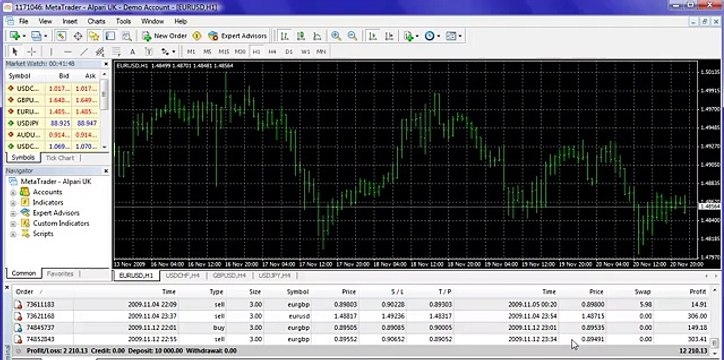
Task: Set timeframe to MN
Action: [321, 52]
